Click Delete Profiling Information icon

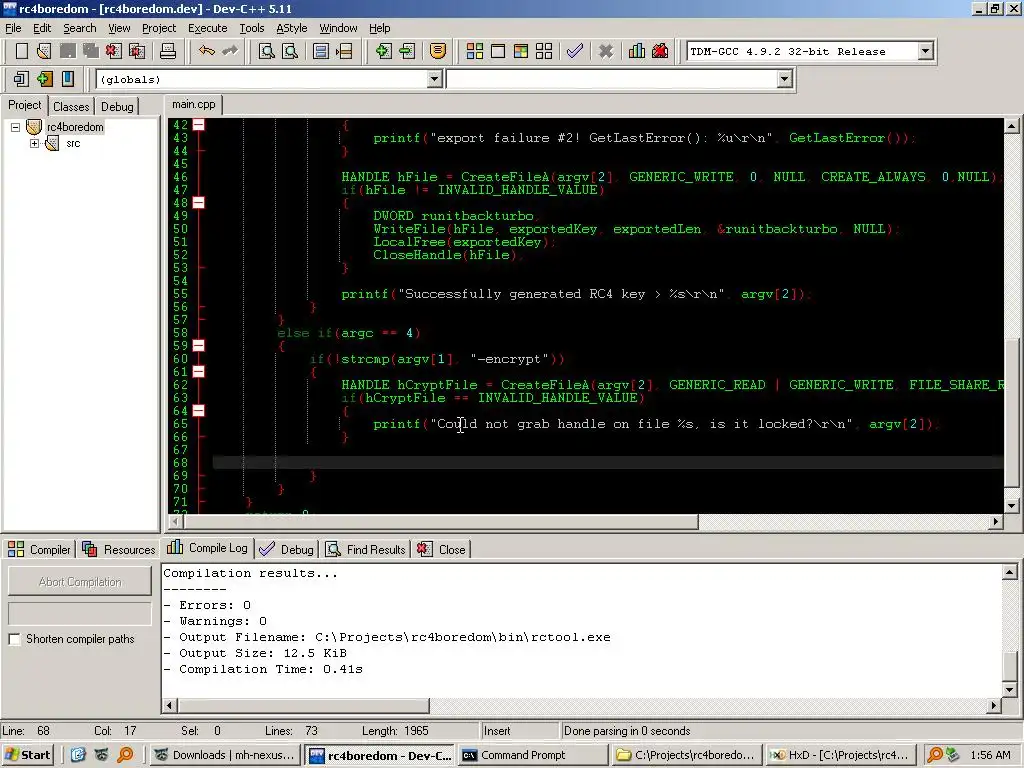click(660, 51)
